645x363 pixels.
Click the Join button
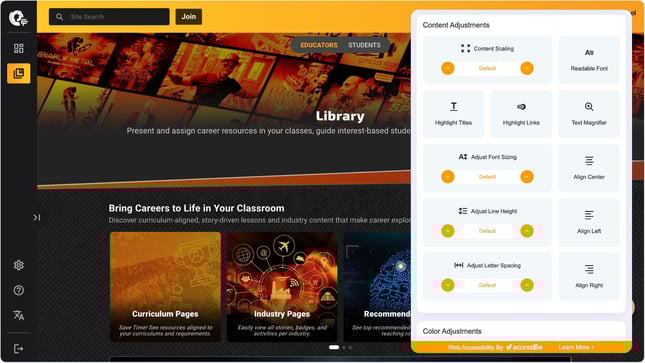point(188,16)
